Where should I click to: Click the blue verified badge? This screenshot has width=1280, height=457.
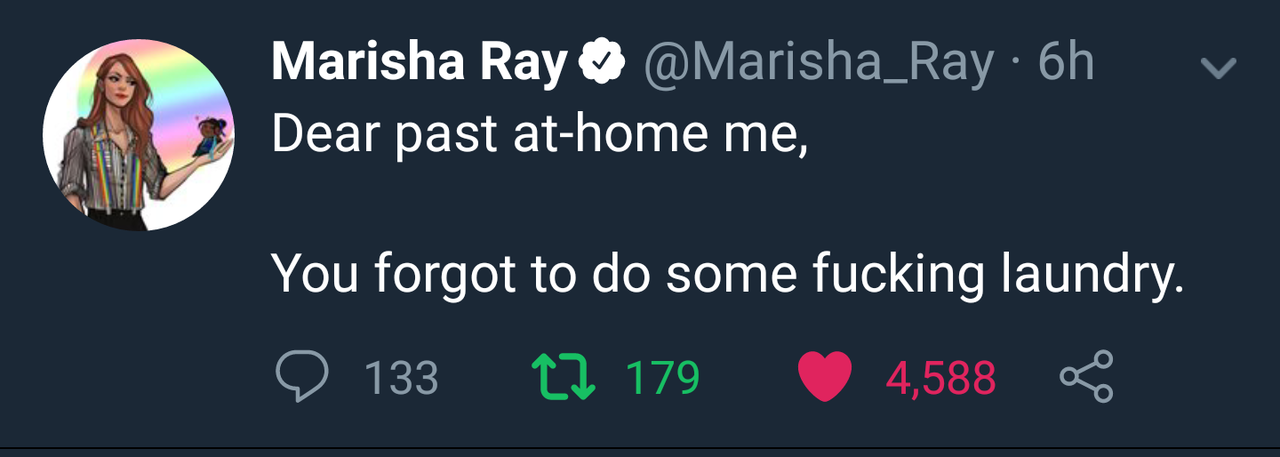pyautogui.click(x=601, y=65)
